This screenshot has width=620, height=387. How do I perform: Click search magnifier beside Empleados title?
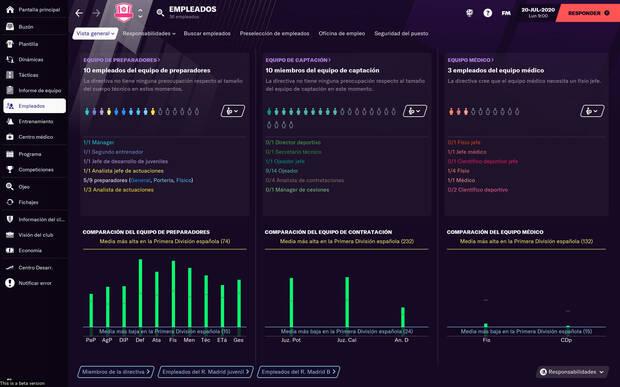160,13
